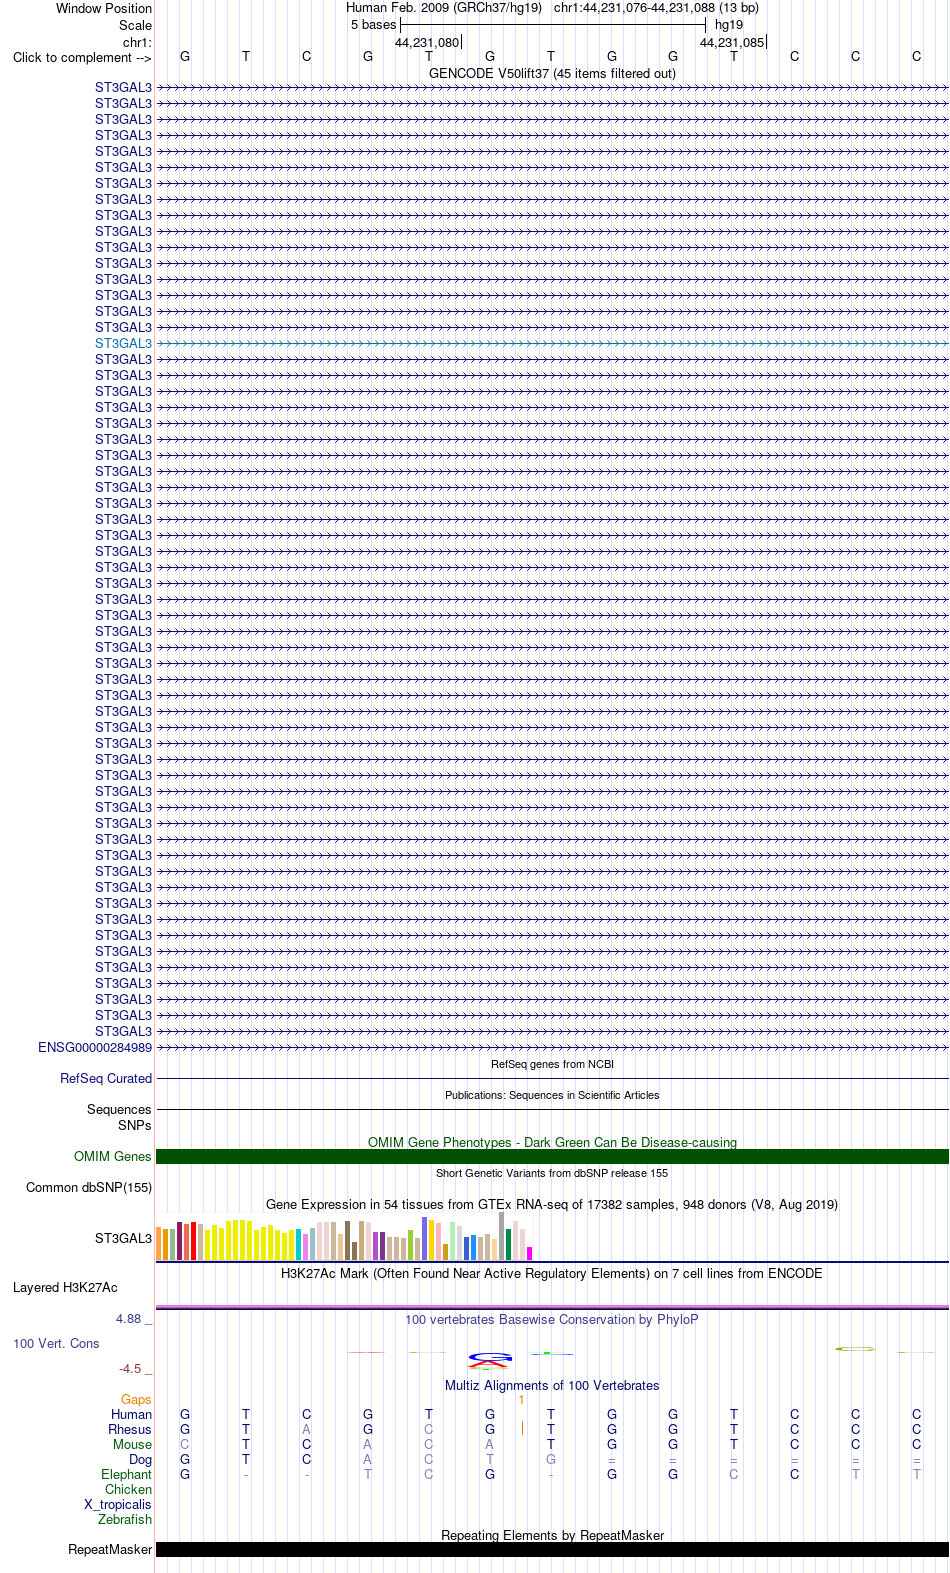Click the orange Gaps label
Image resolution: width=950 pixels, height=1573 pixels.
[x=136, y=1399]
